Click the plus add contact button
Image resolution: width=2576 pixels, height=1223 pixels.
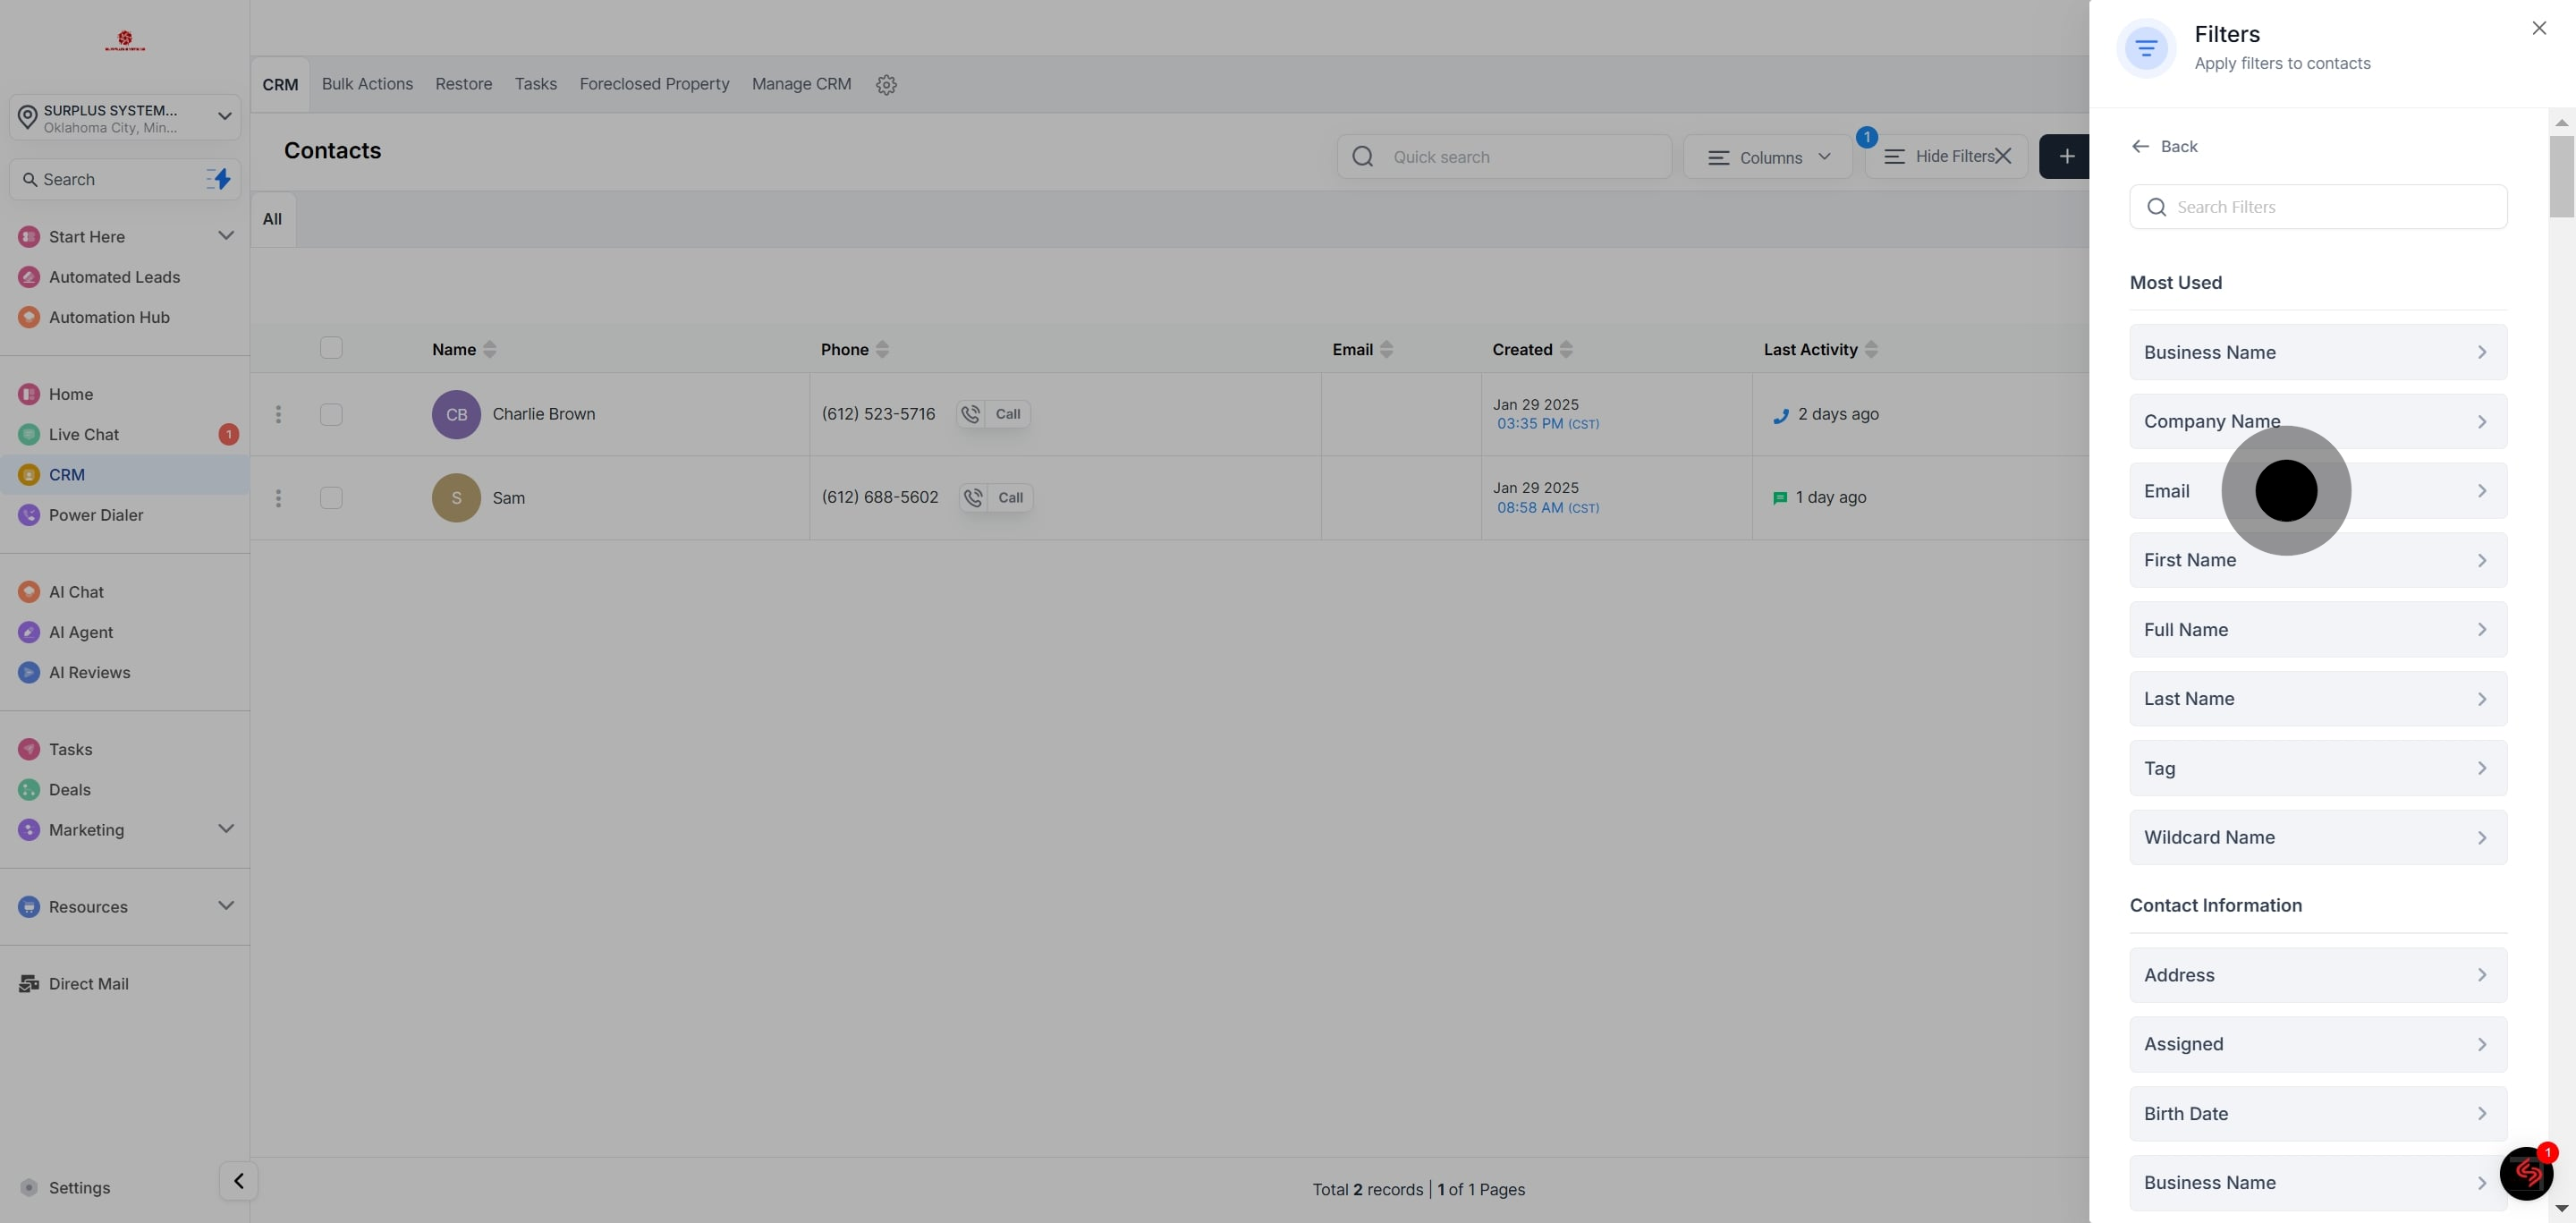(2066, 157)
